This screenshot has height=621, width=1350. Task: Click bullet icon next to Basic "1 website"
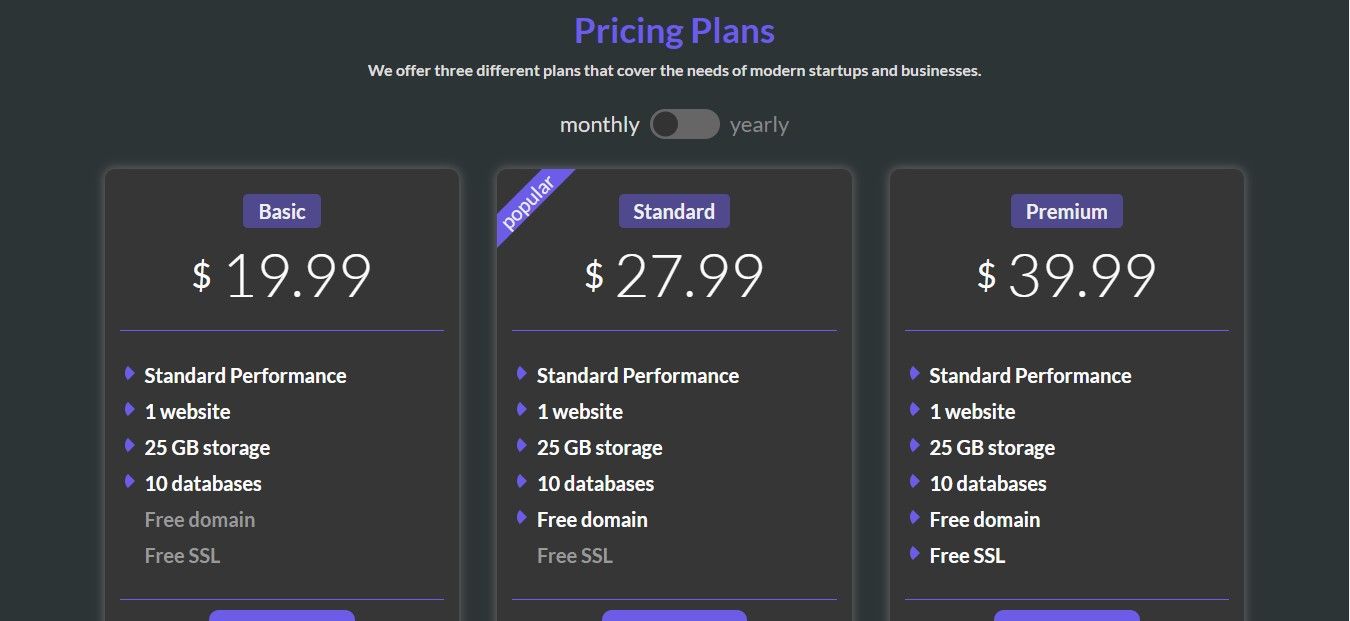coord(130,409)
